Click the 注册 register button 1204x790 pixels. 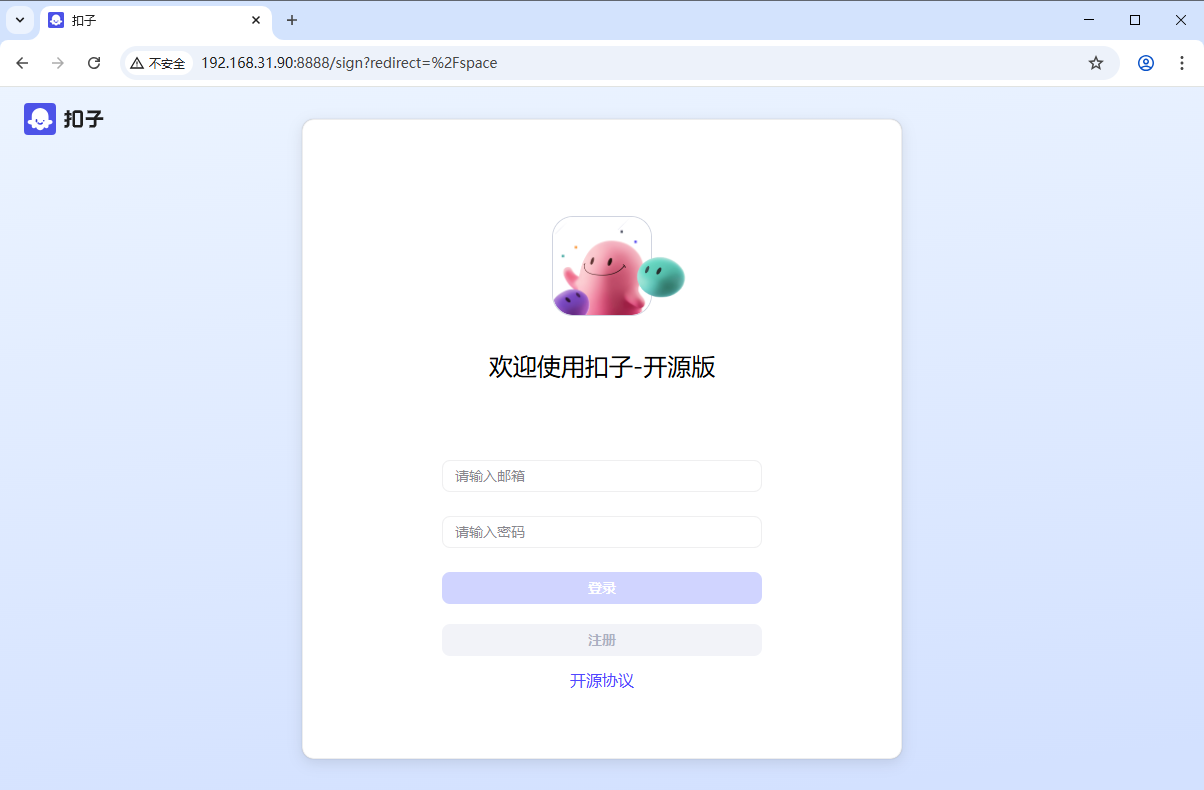click(601, 640)
